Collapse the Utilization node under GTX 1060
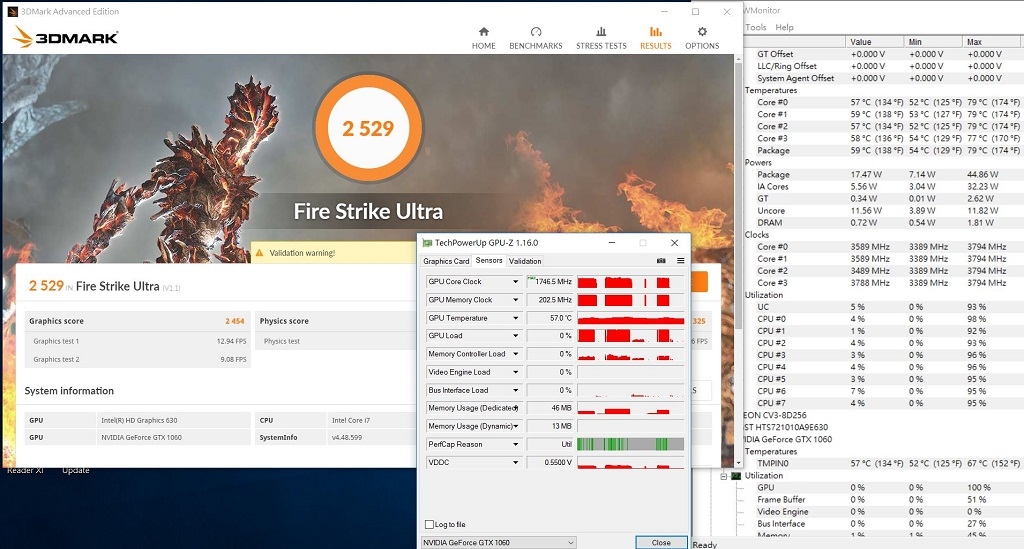The width and height of the screenshot is (1024, 549). (x=724, y=476)
